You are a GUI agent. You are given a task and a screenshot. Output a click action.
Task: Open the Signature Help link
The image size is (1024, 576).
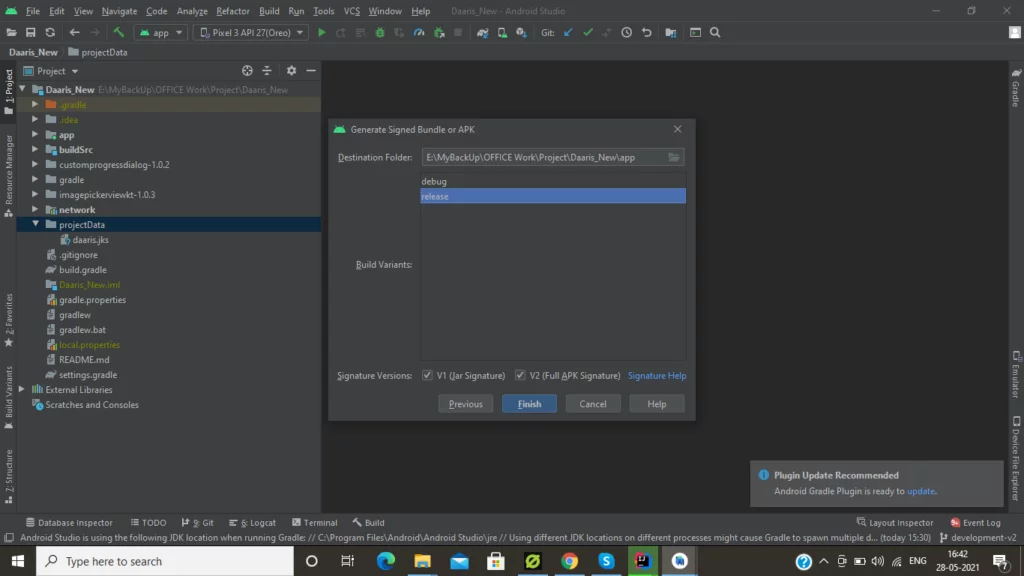pos(657,375)
